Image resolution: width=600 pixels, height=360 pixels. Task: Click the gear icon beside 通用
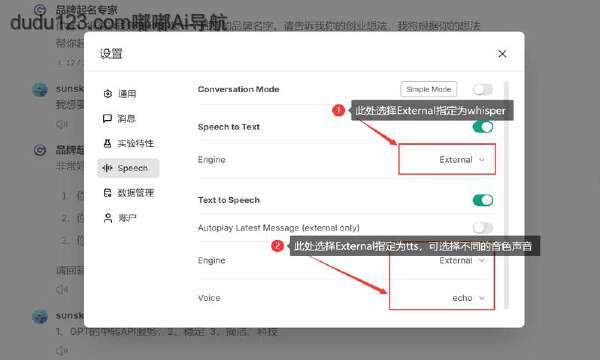click(108, 94)
